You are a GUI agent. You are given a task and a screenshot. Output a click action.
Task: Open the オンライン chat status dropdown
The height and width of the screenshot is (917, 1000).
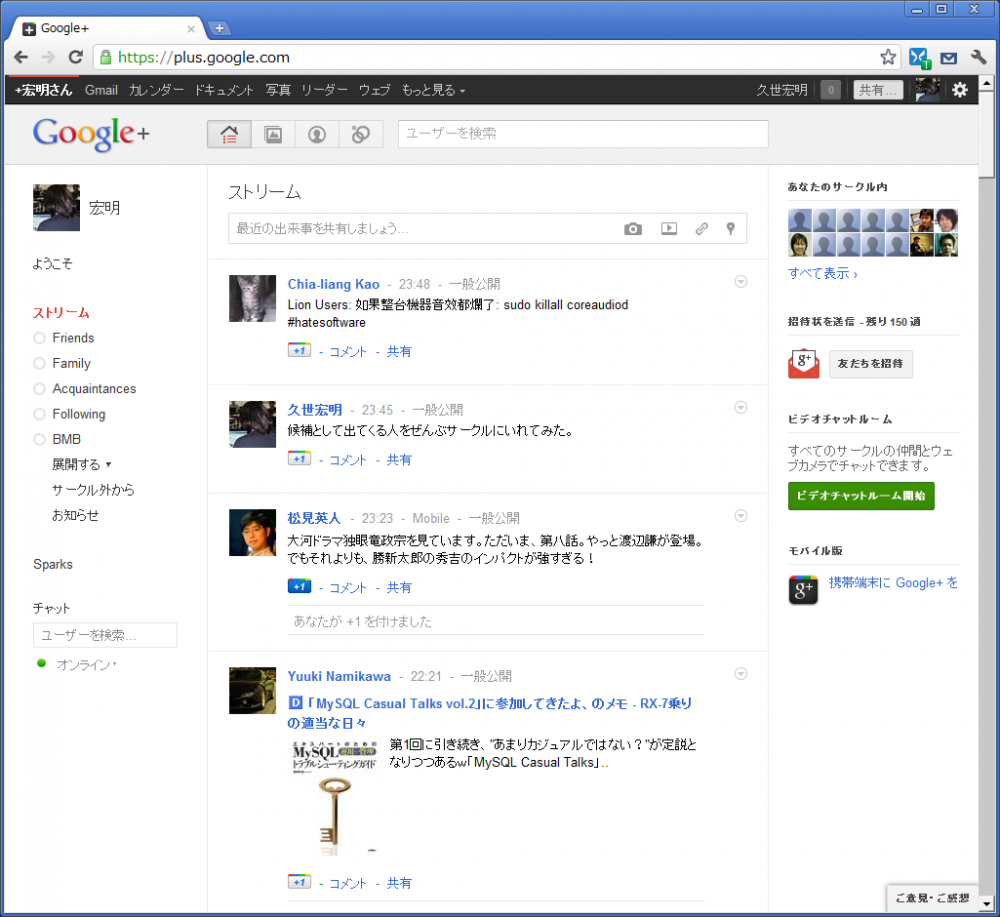click(86, 664)
